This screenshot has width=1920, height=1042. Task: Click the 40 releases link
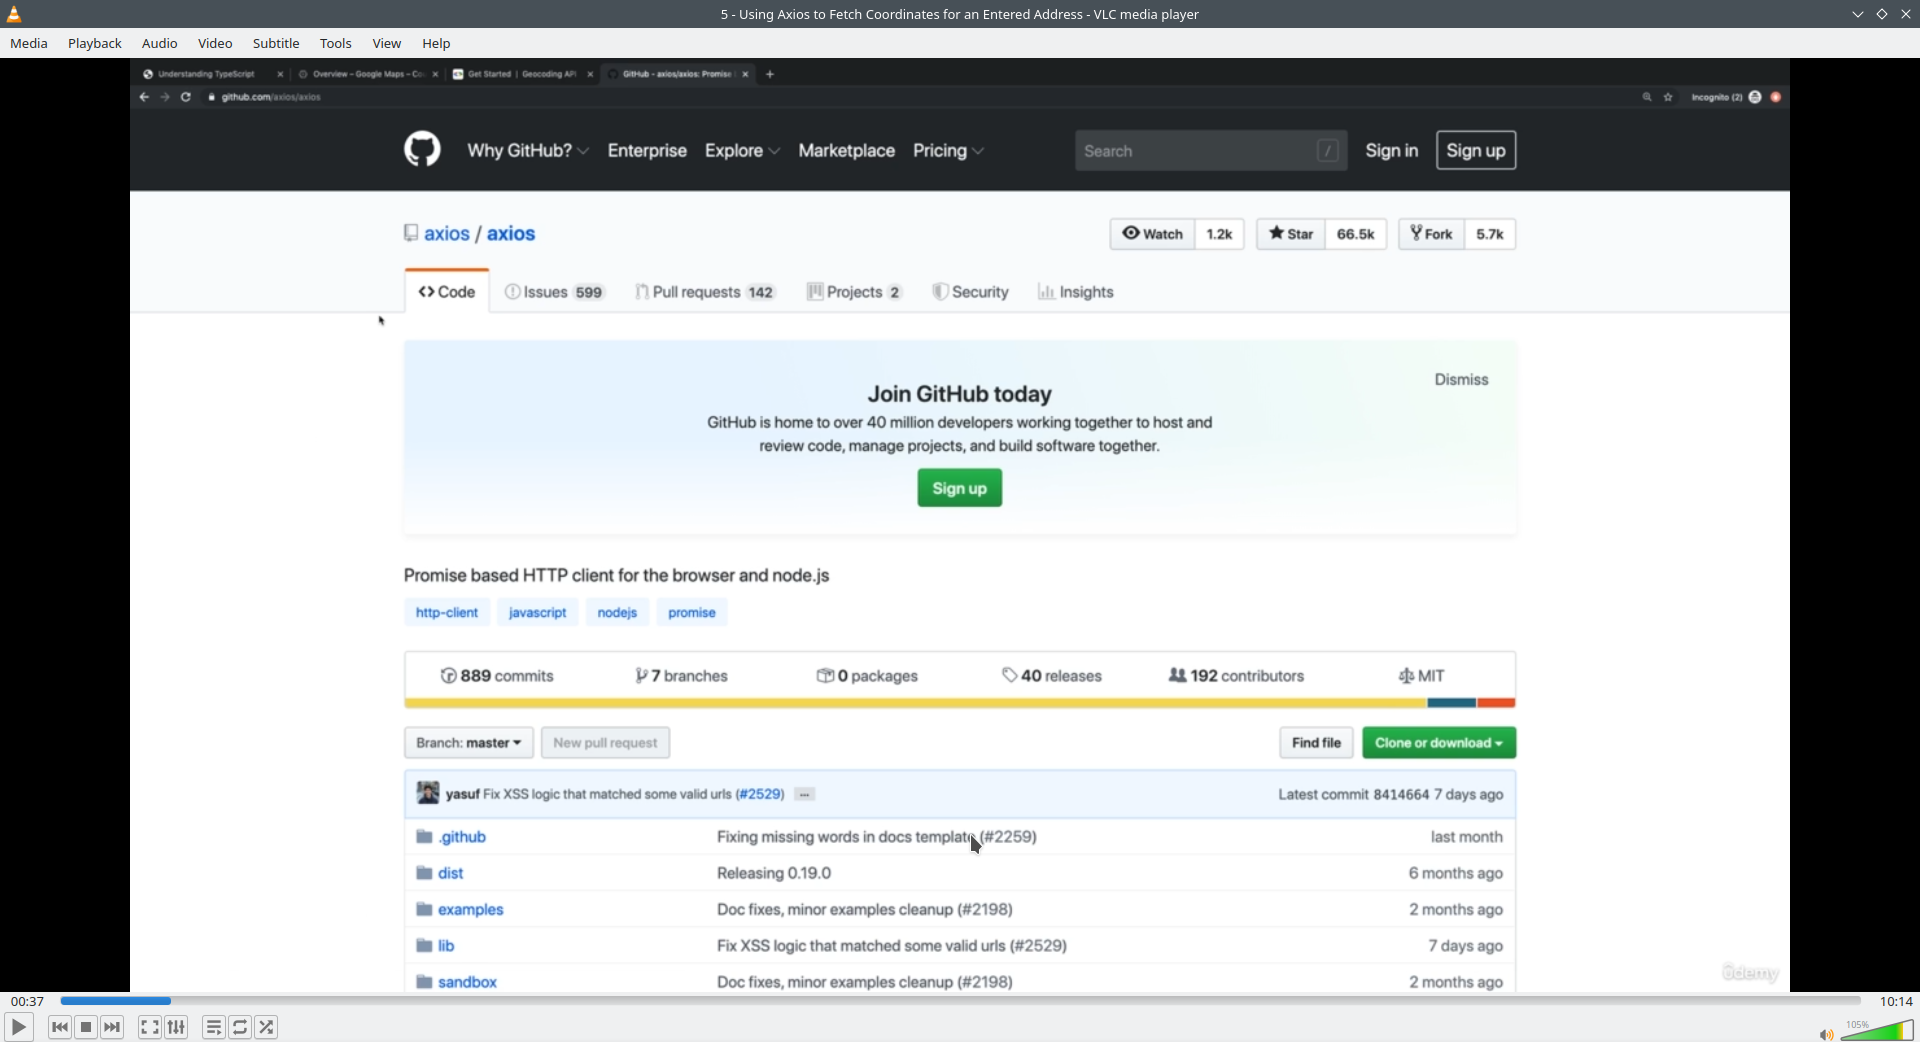coord(1052,676)
